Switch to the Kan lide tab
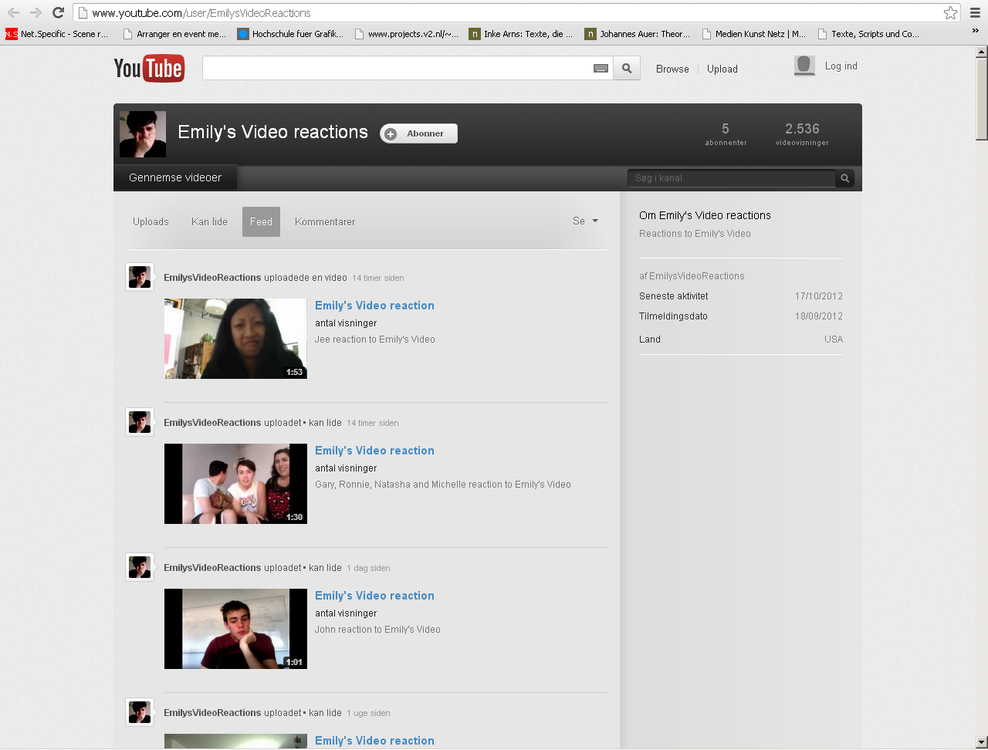The image size is (988, 750). coord(209,222)
